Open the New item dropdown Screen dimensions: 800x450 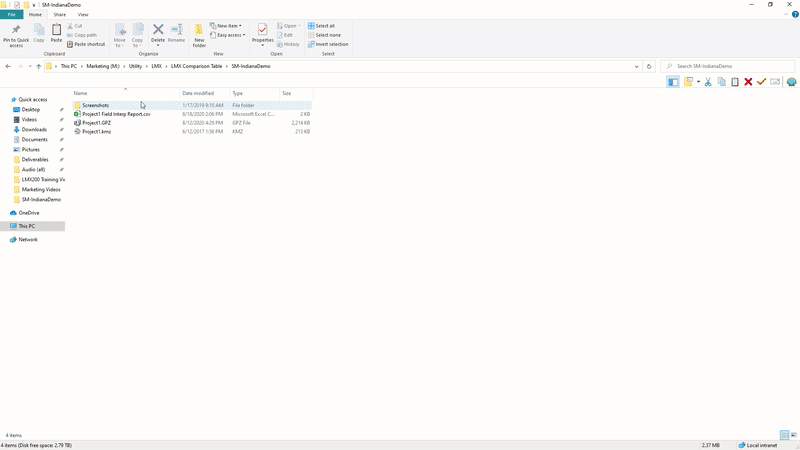point(226,26)
